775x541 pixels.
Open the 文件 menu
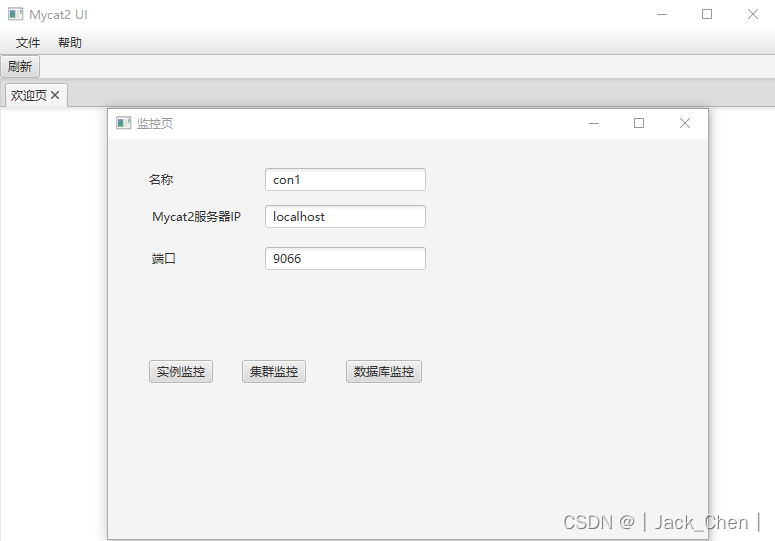(x=28, y=42)
